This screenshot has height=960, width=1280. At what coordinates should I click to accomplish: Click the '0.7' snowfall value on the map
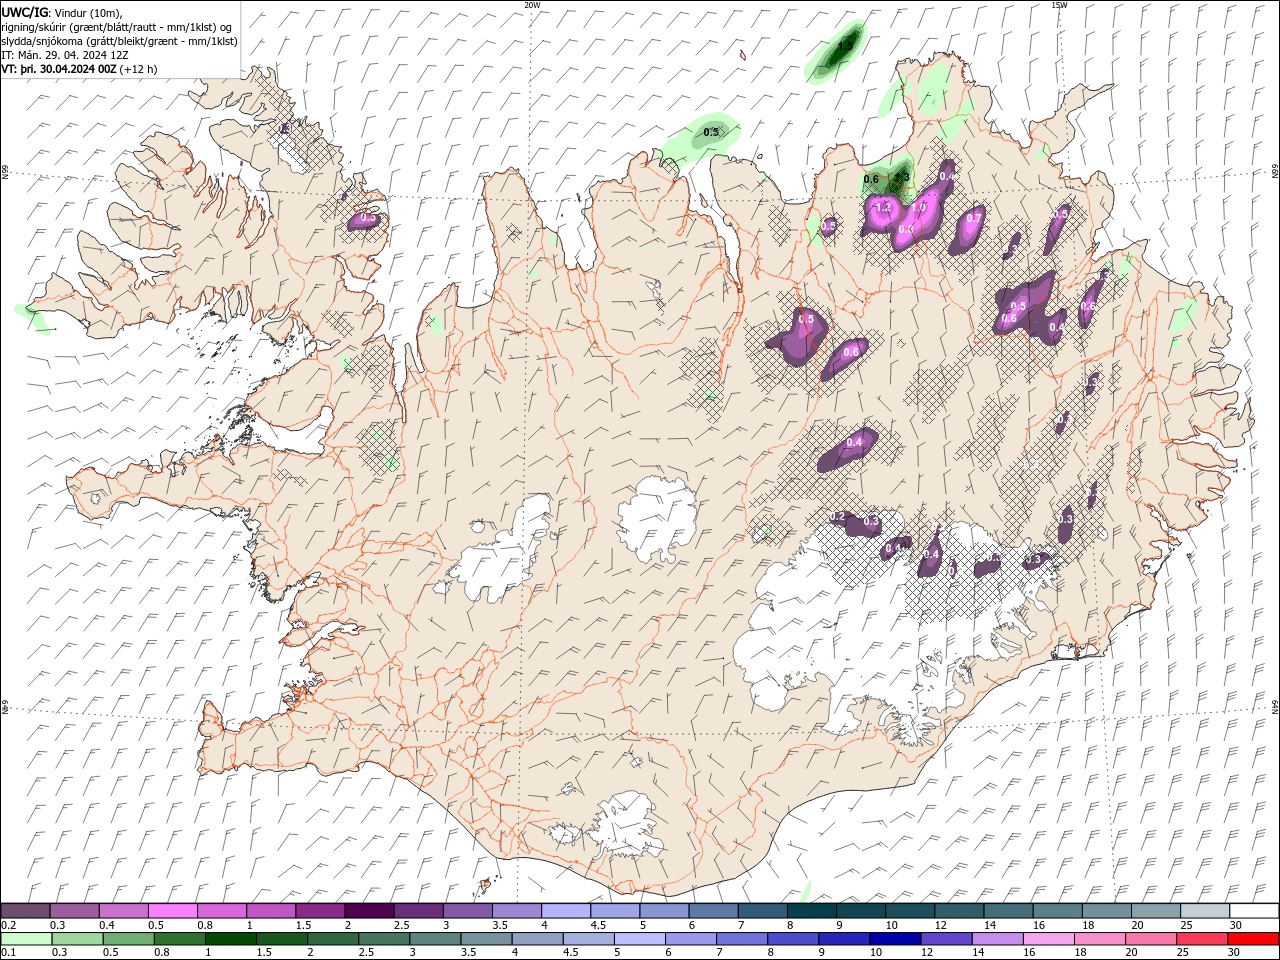point(974,217)
